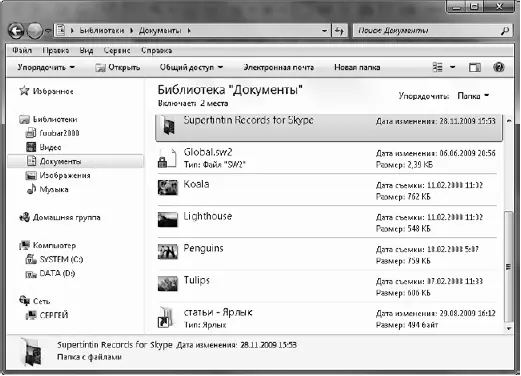Go back with the Back arrow button
The width and height of the screenshot is (521, 376).
(16, 31)
